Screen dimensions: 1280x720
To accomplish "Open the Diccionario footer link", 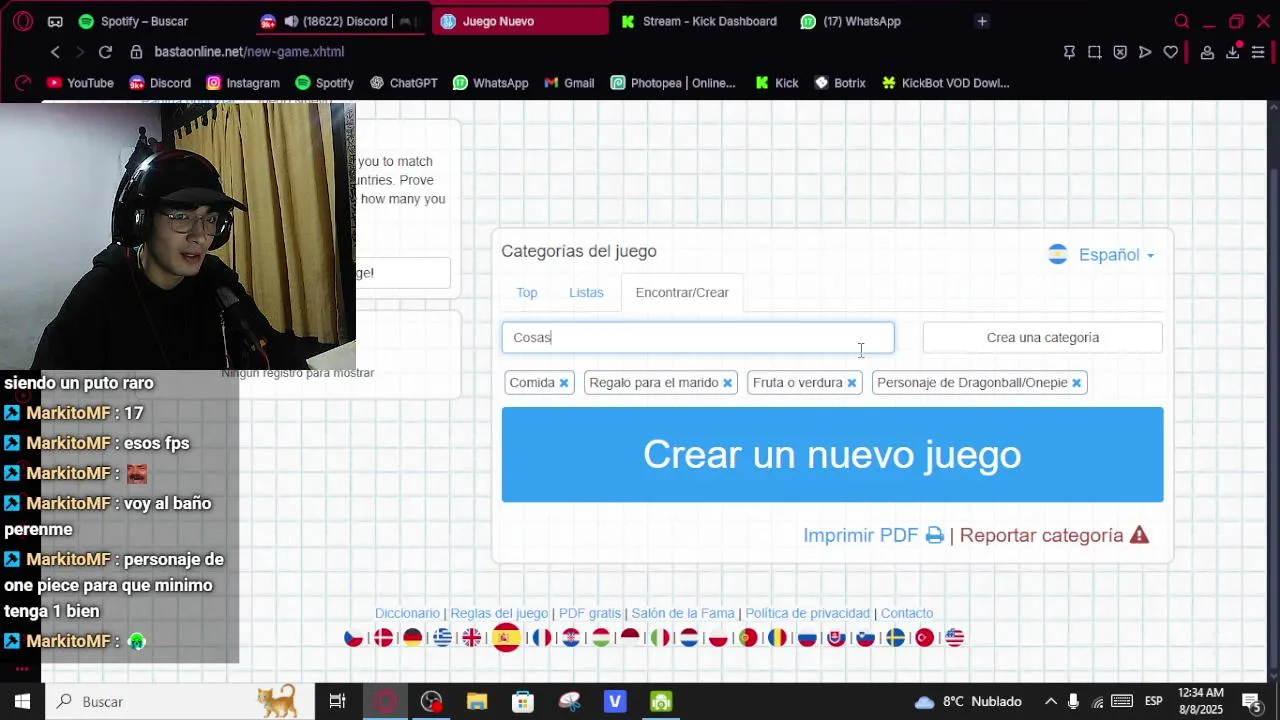I will (407, 613).
